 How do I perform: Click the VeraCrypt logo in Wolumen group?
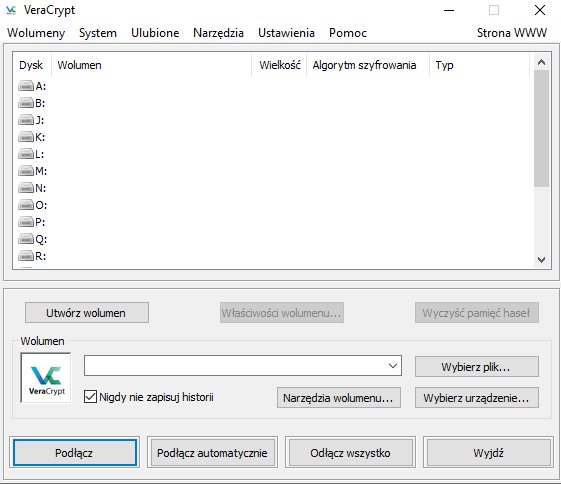46,378
